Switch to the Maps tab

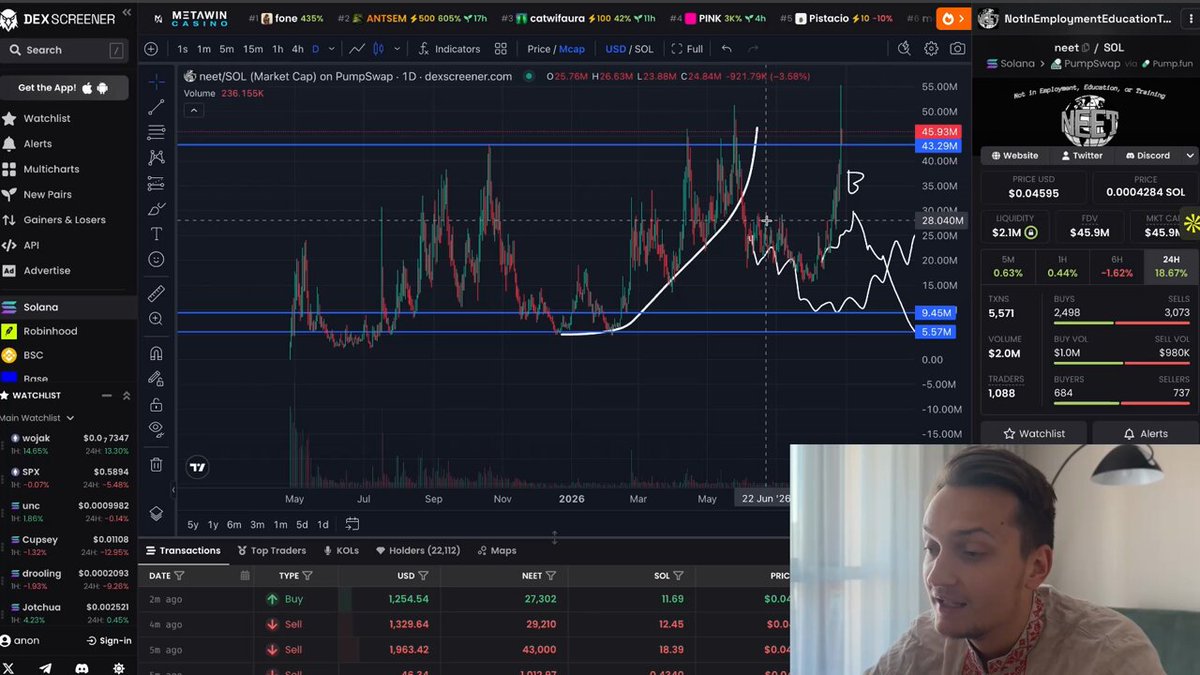(x=497, y=551)
